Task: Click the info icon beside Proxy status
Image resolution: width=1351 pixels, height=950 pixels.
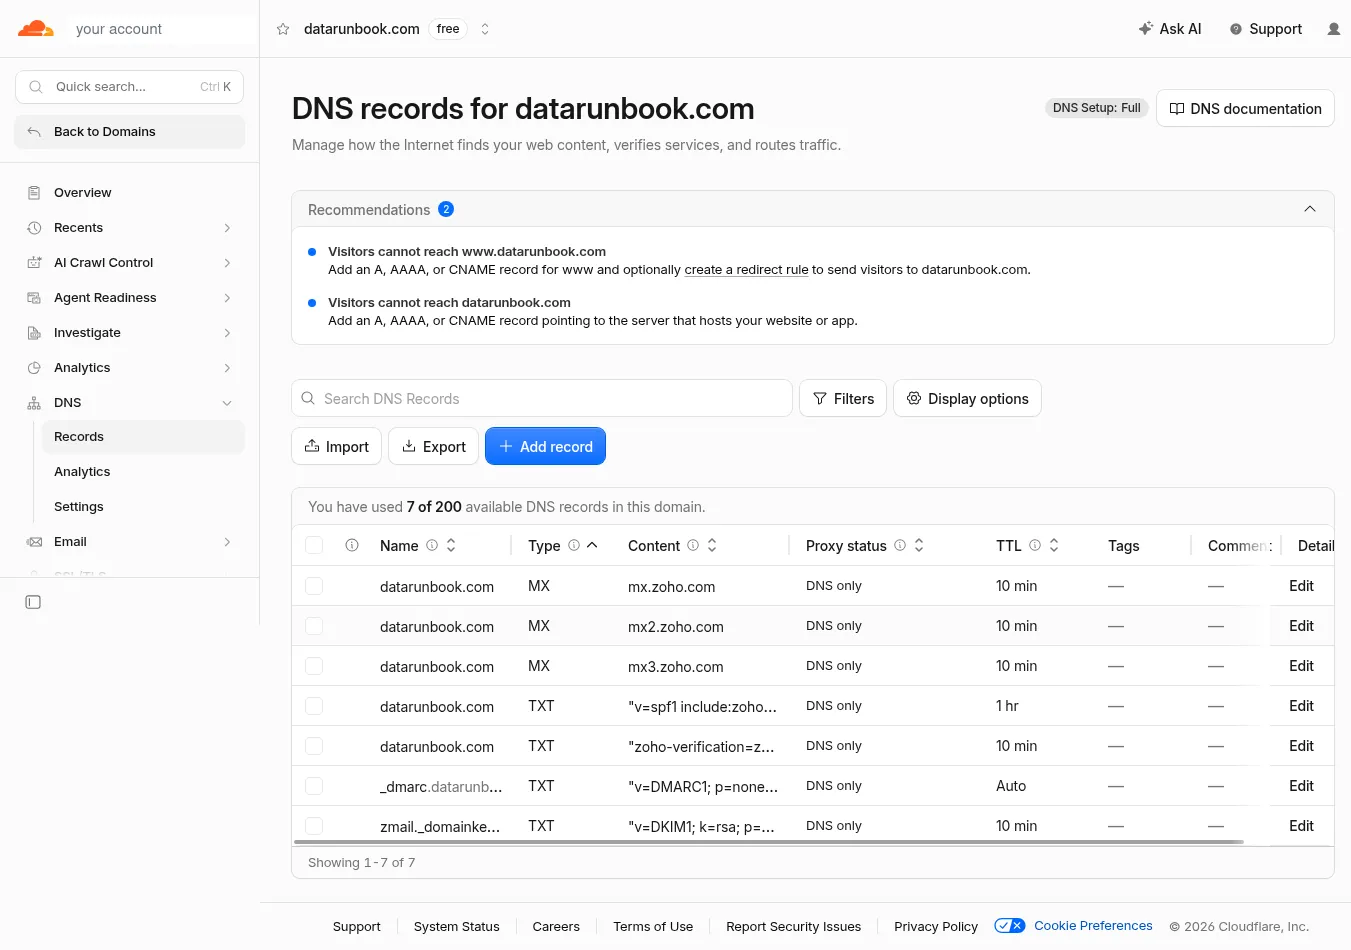Action: click(900, 545)
